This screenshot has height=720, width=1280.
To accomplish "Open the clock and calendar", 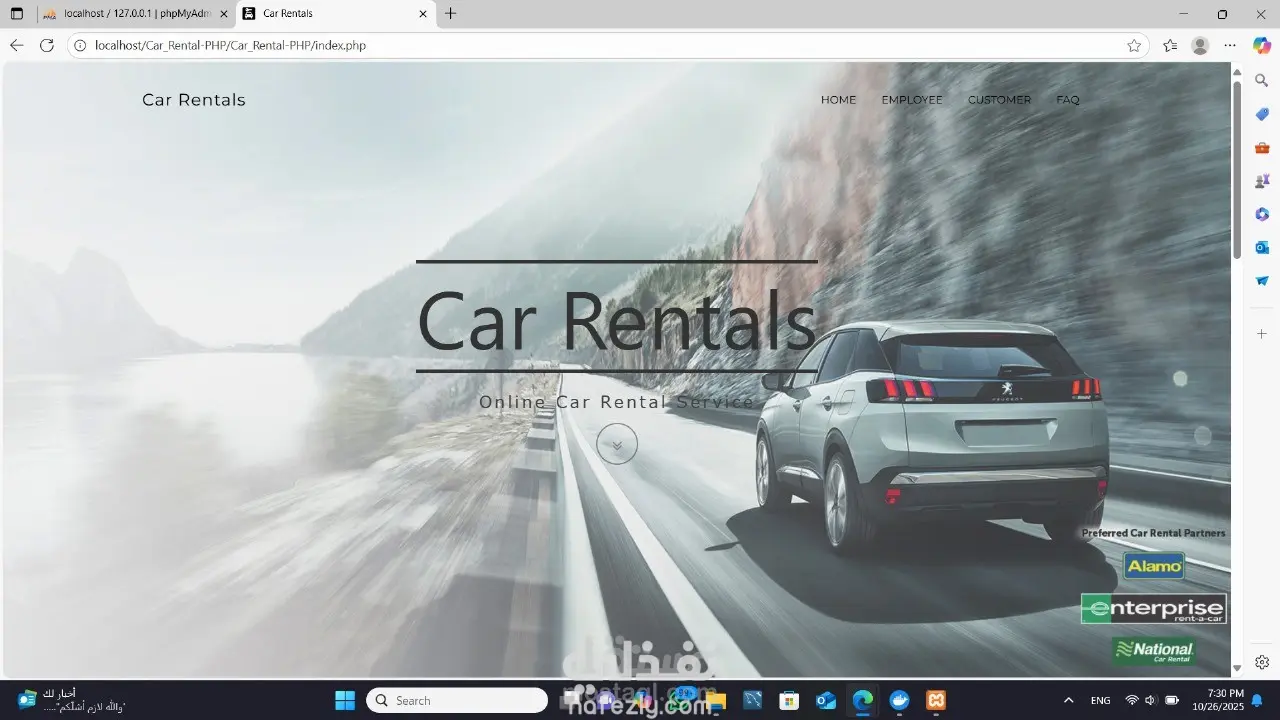I will [1217, 700].
